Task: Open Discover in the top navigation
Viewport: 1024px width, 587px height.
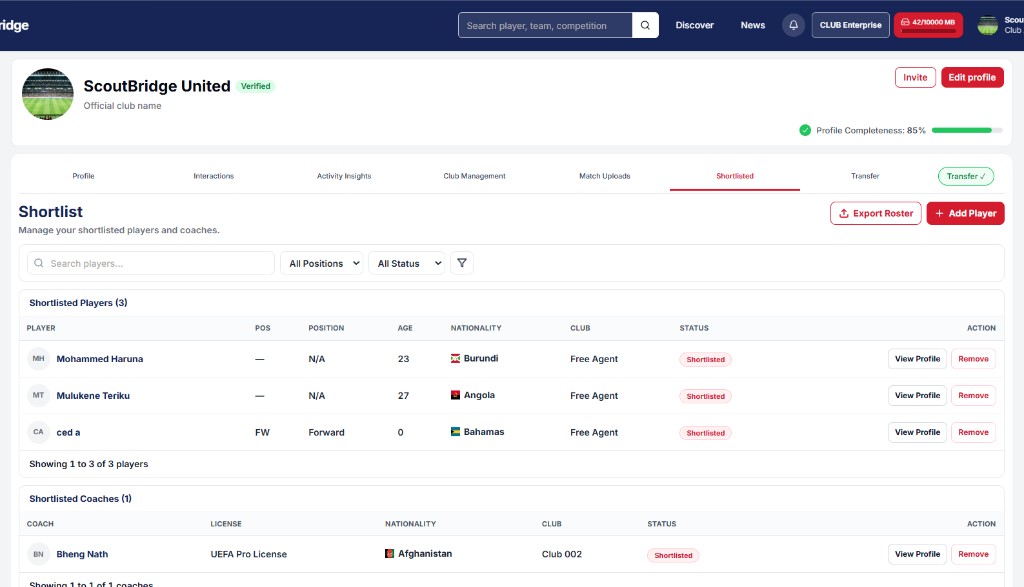Action: pos(694,25)
